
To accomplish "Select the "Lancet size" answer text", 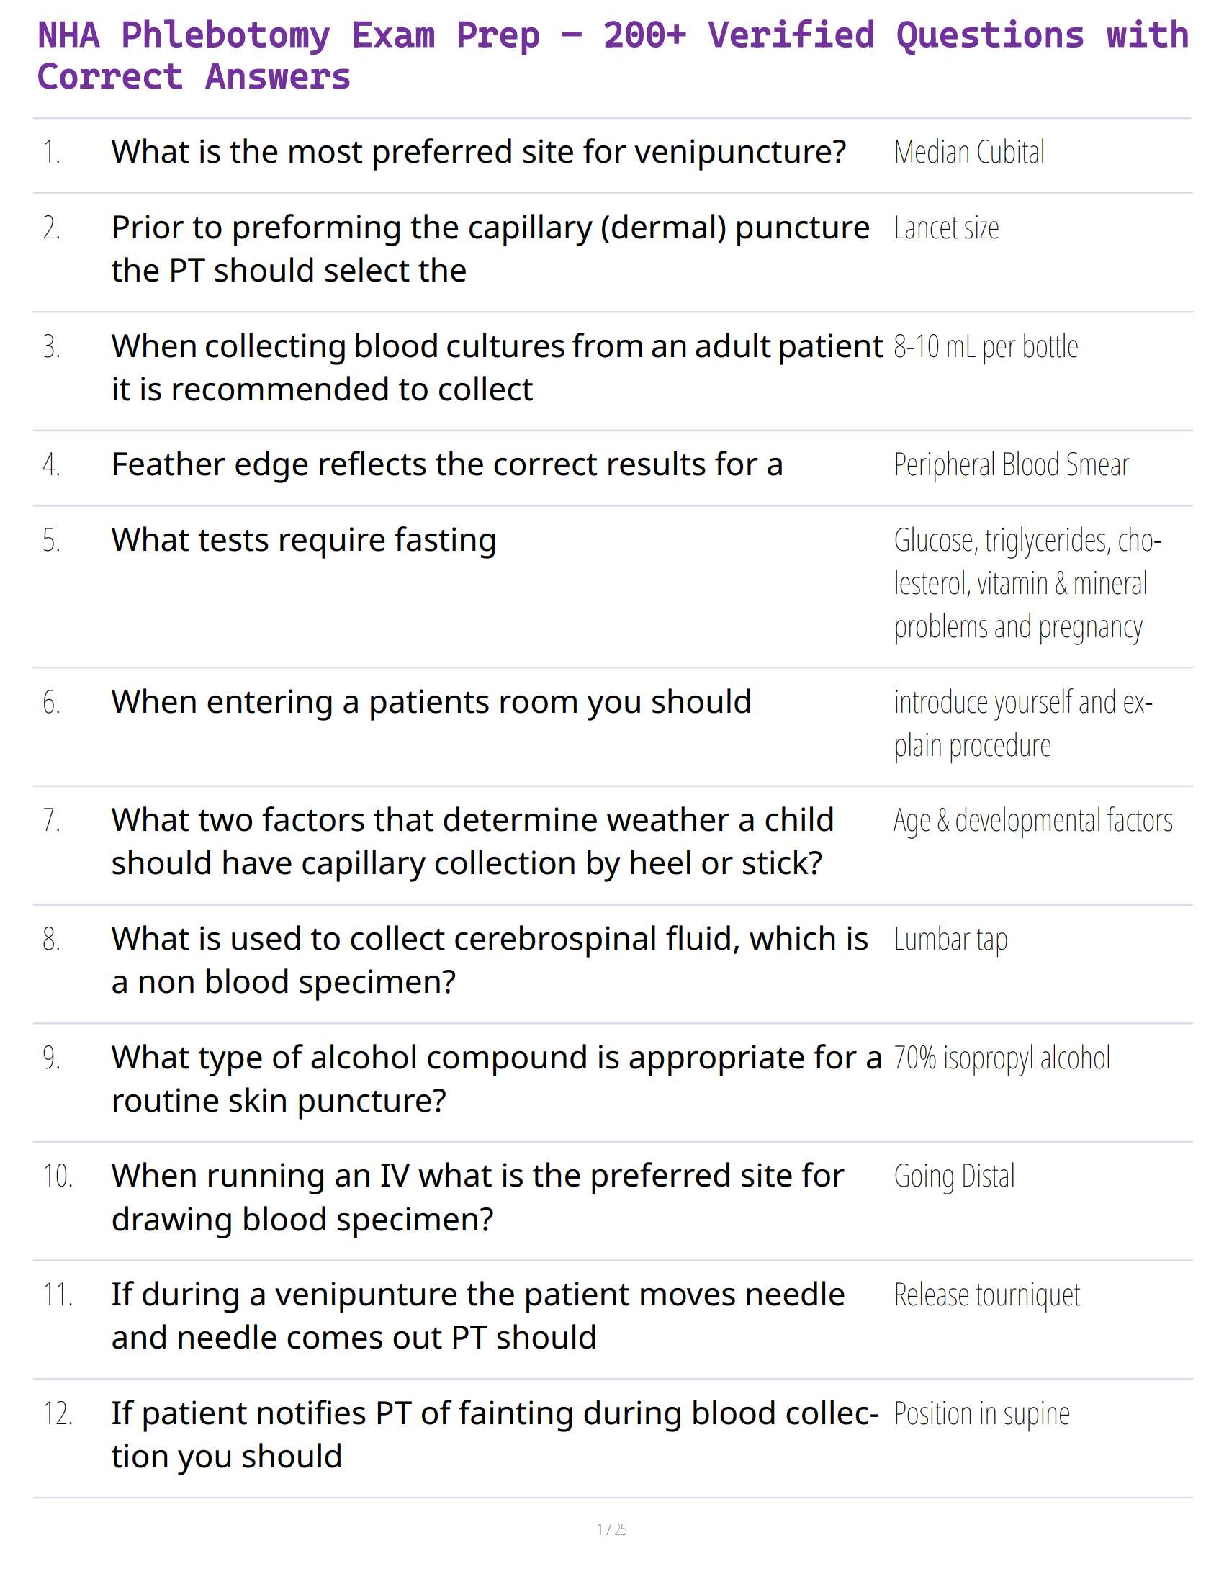I will [x=946, y=229].
